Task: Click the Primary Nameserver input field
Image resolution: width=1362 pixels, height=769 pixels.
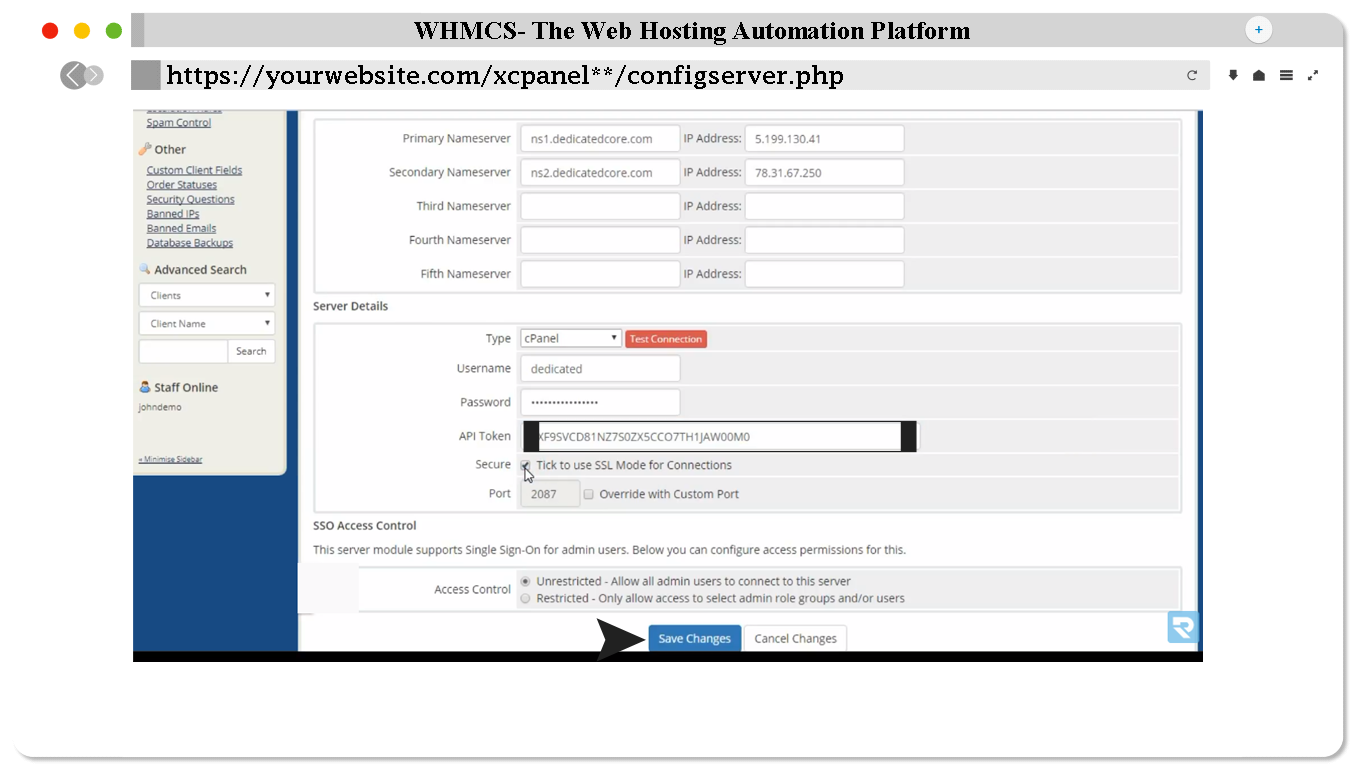Action: click(x=600, y=139)
